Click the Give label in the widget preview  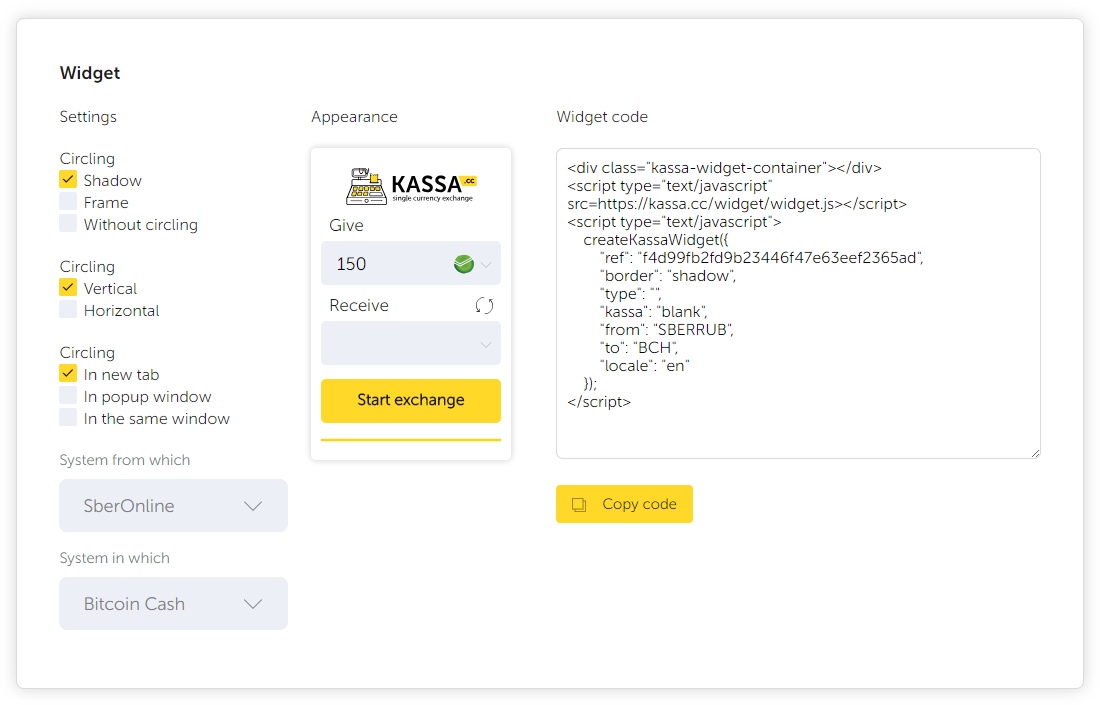click(347, 226)
